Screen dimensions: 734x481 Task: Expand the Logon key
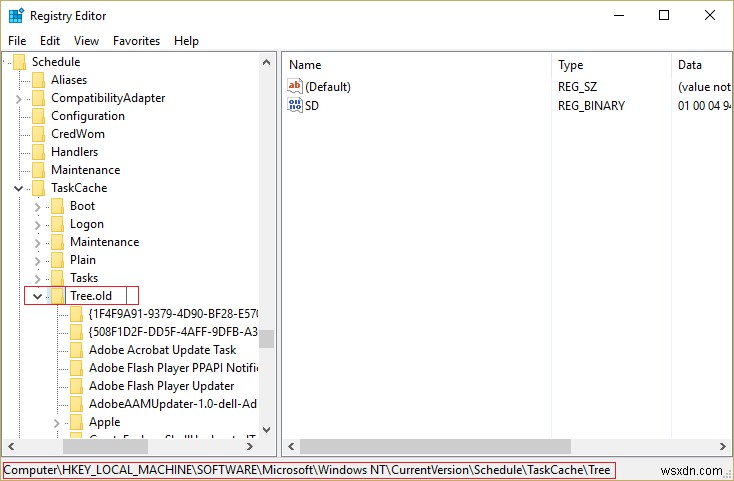pyautogui.click(x=37, y=225)
